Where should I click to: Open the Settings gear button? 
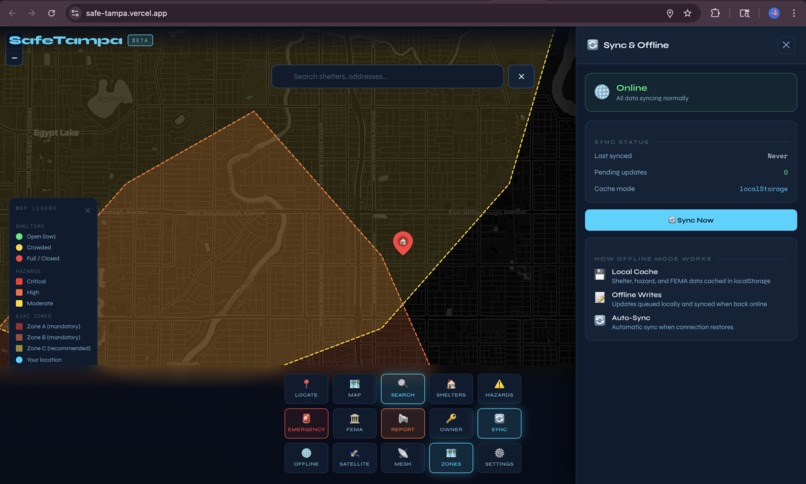(x=499, y=457)
